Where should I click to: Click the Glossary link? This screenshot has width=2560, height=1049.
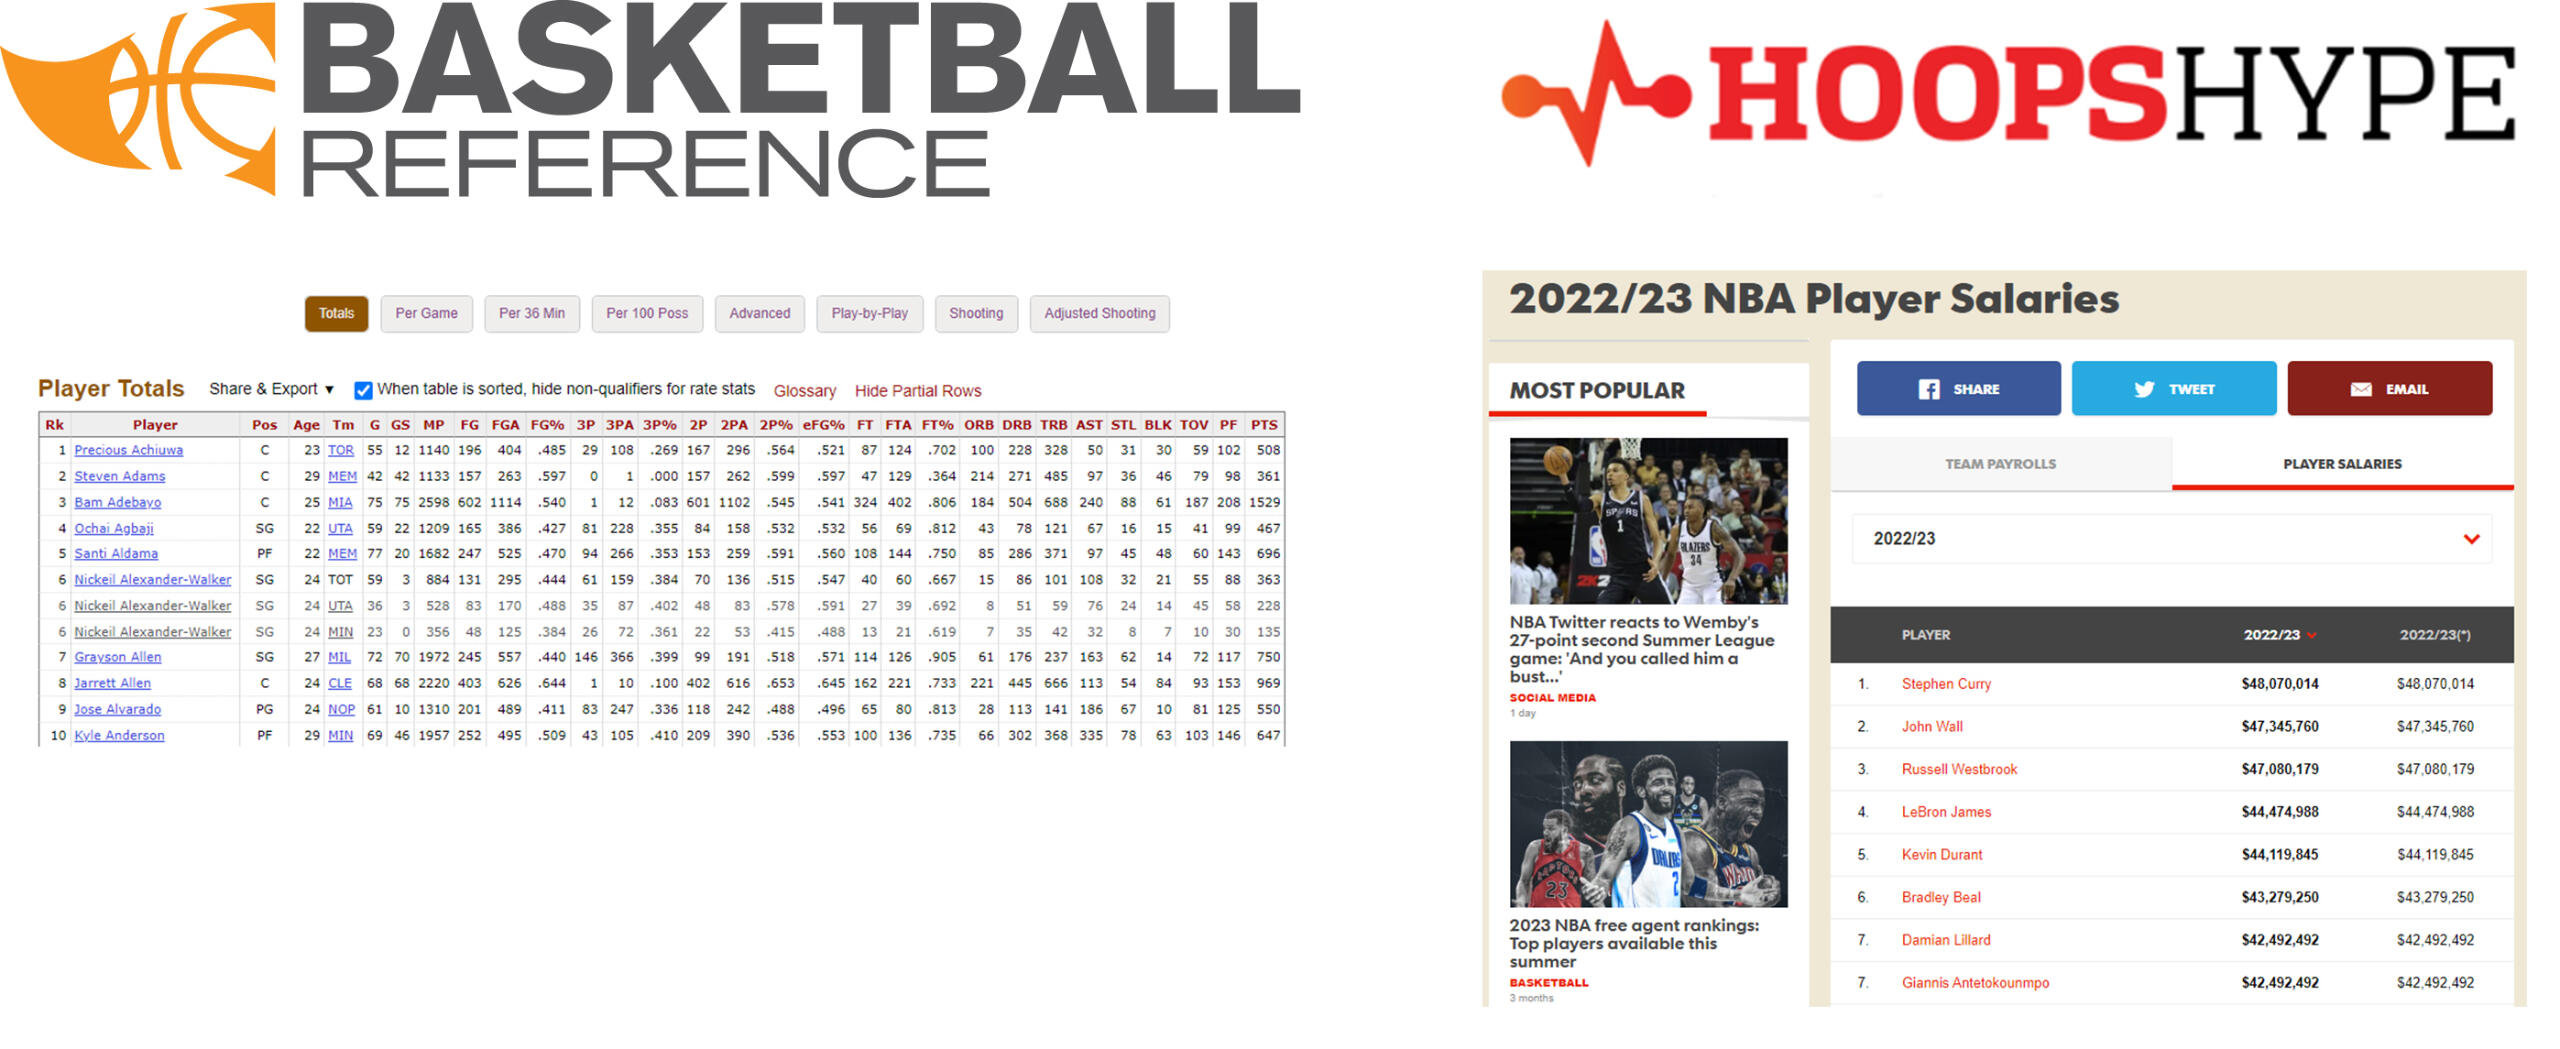(804, 391)
